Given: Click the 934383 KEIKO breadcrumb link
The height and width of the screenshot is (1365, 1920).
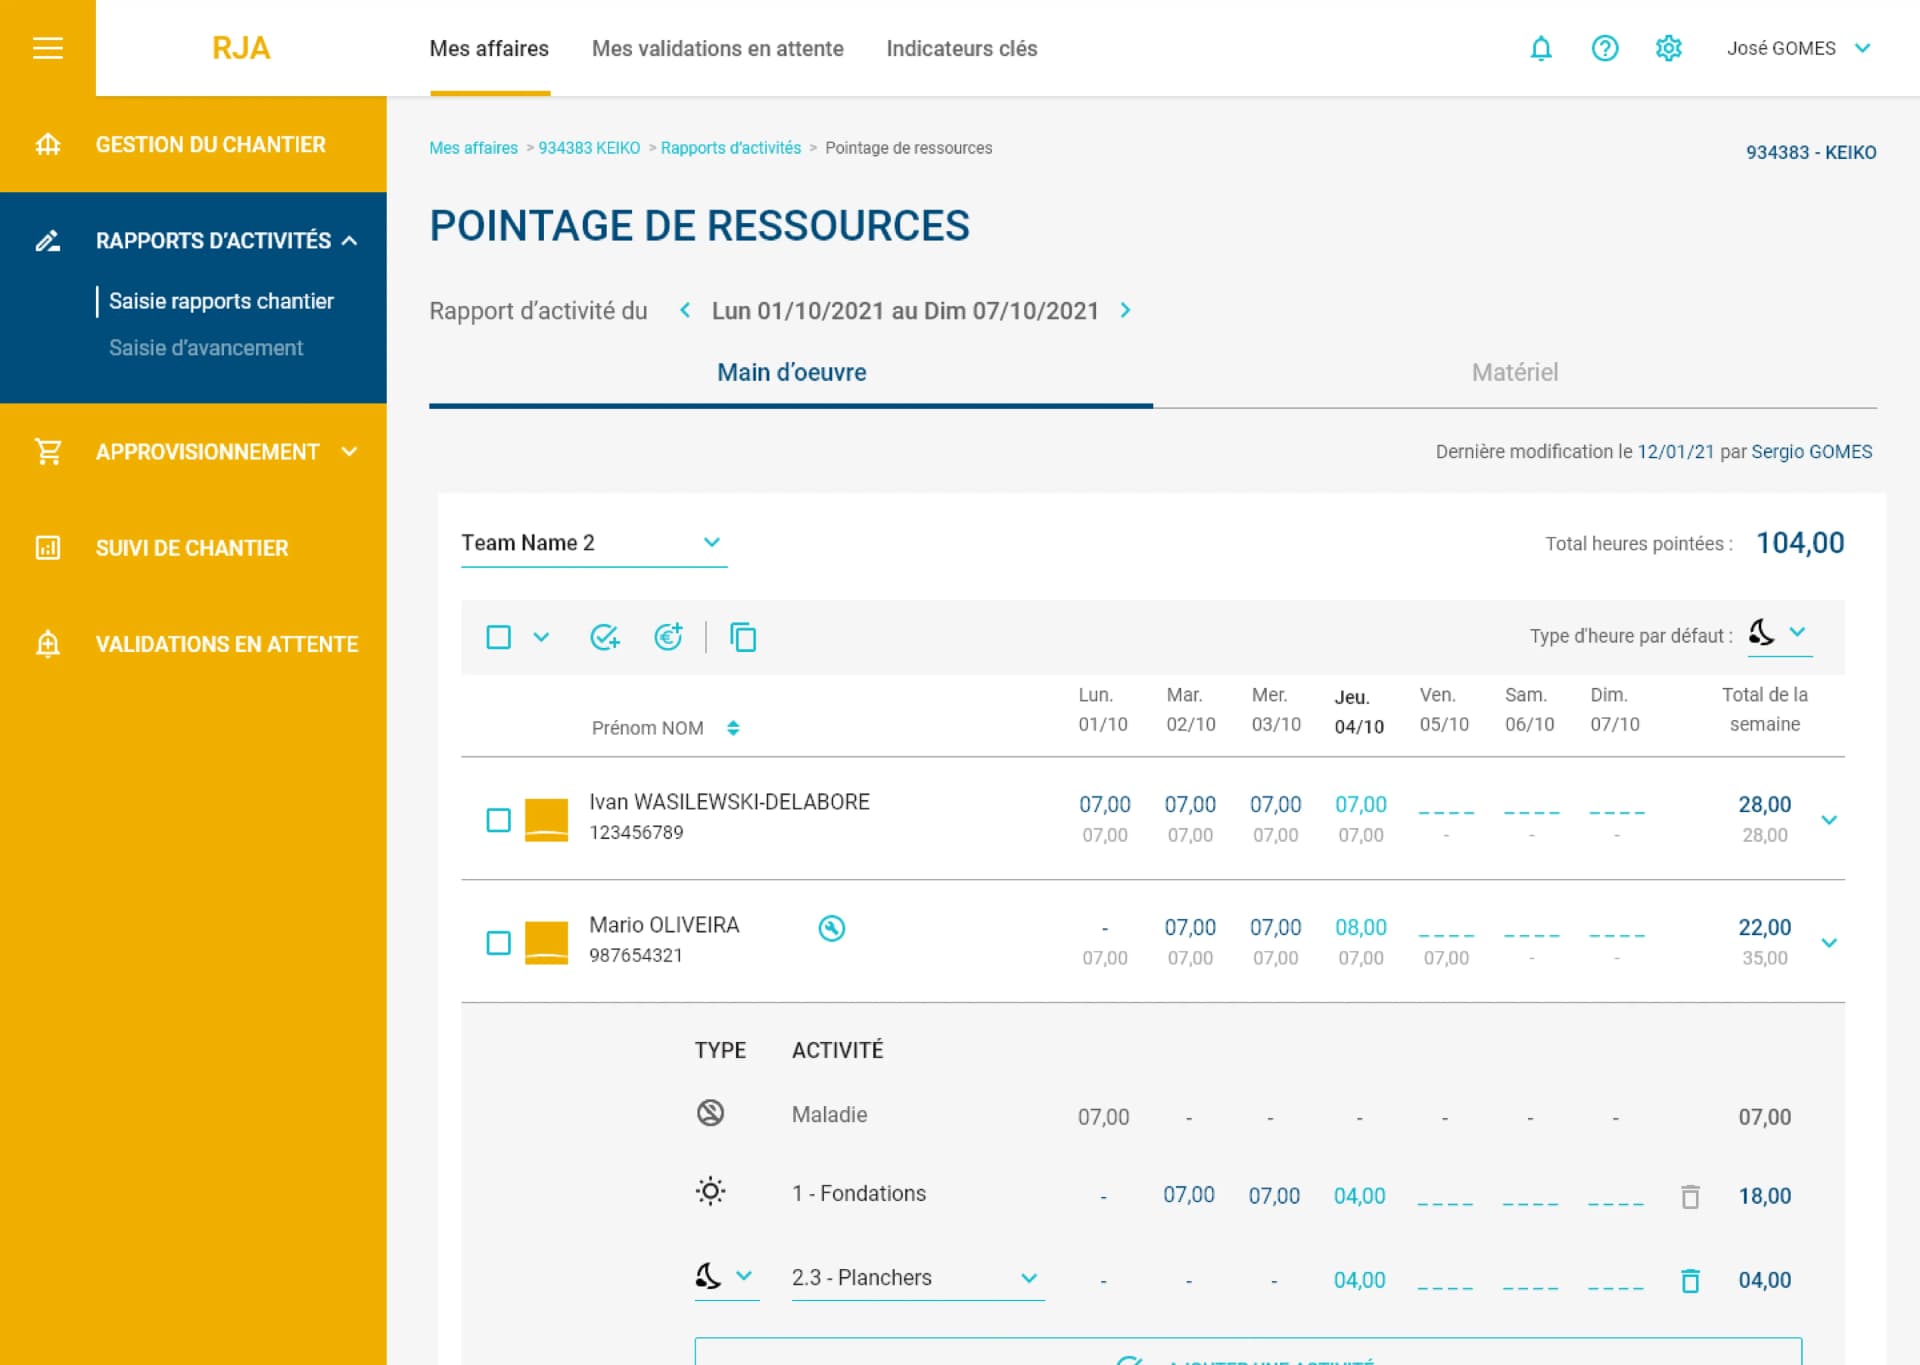Looking at the screenshot, I should 589,148.
